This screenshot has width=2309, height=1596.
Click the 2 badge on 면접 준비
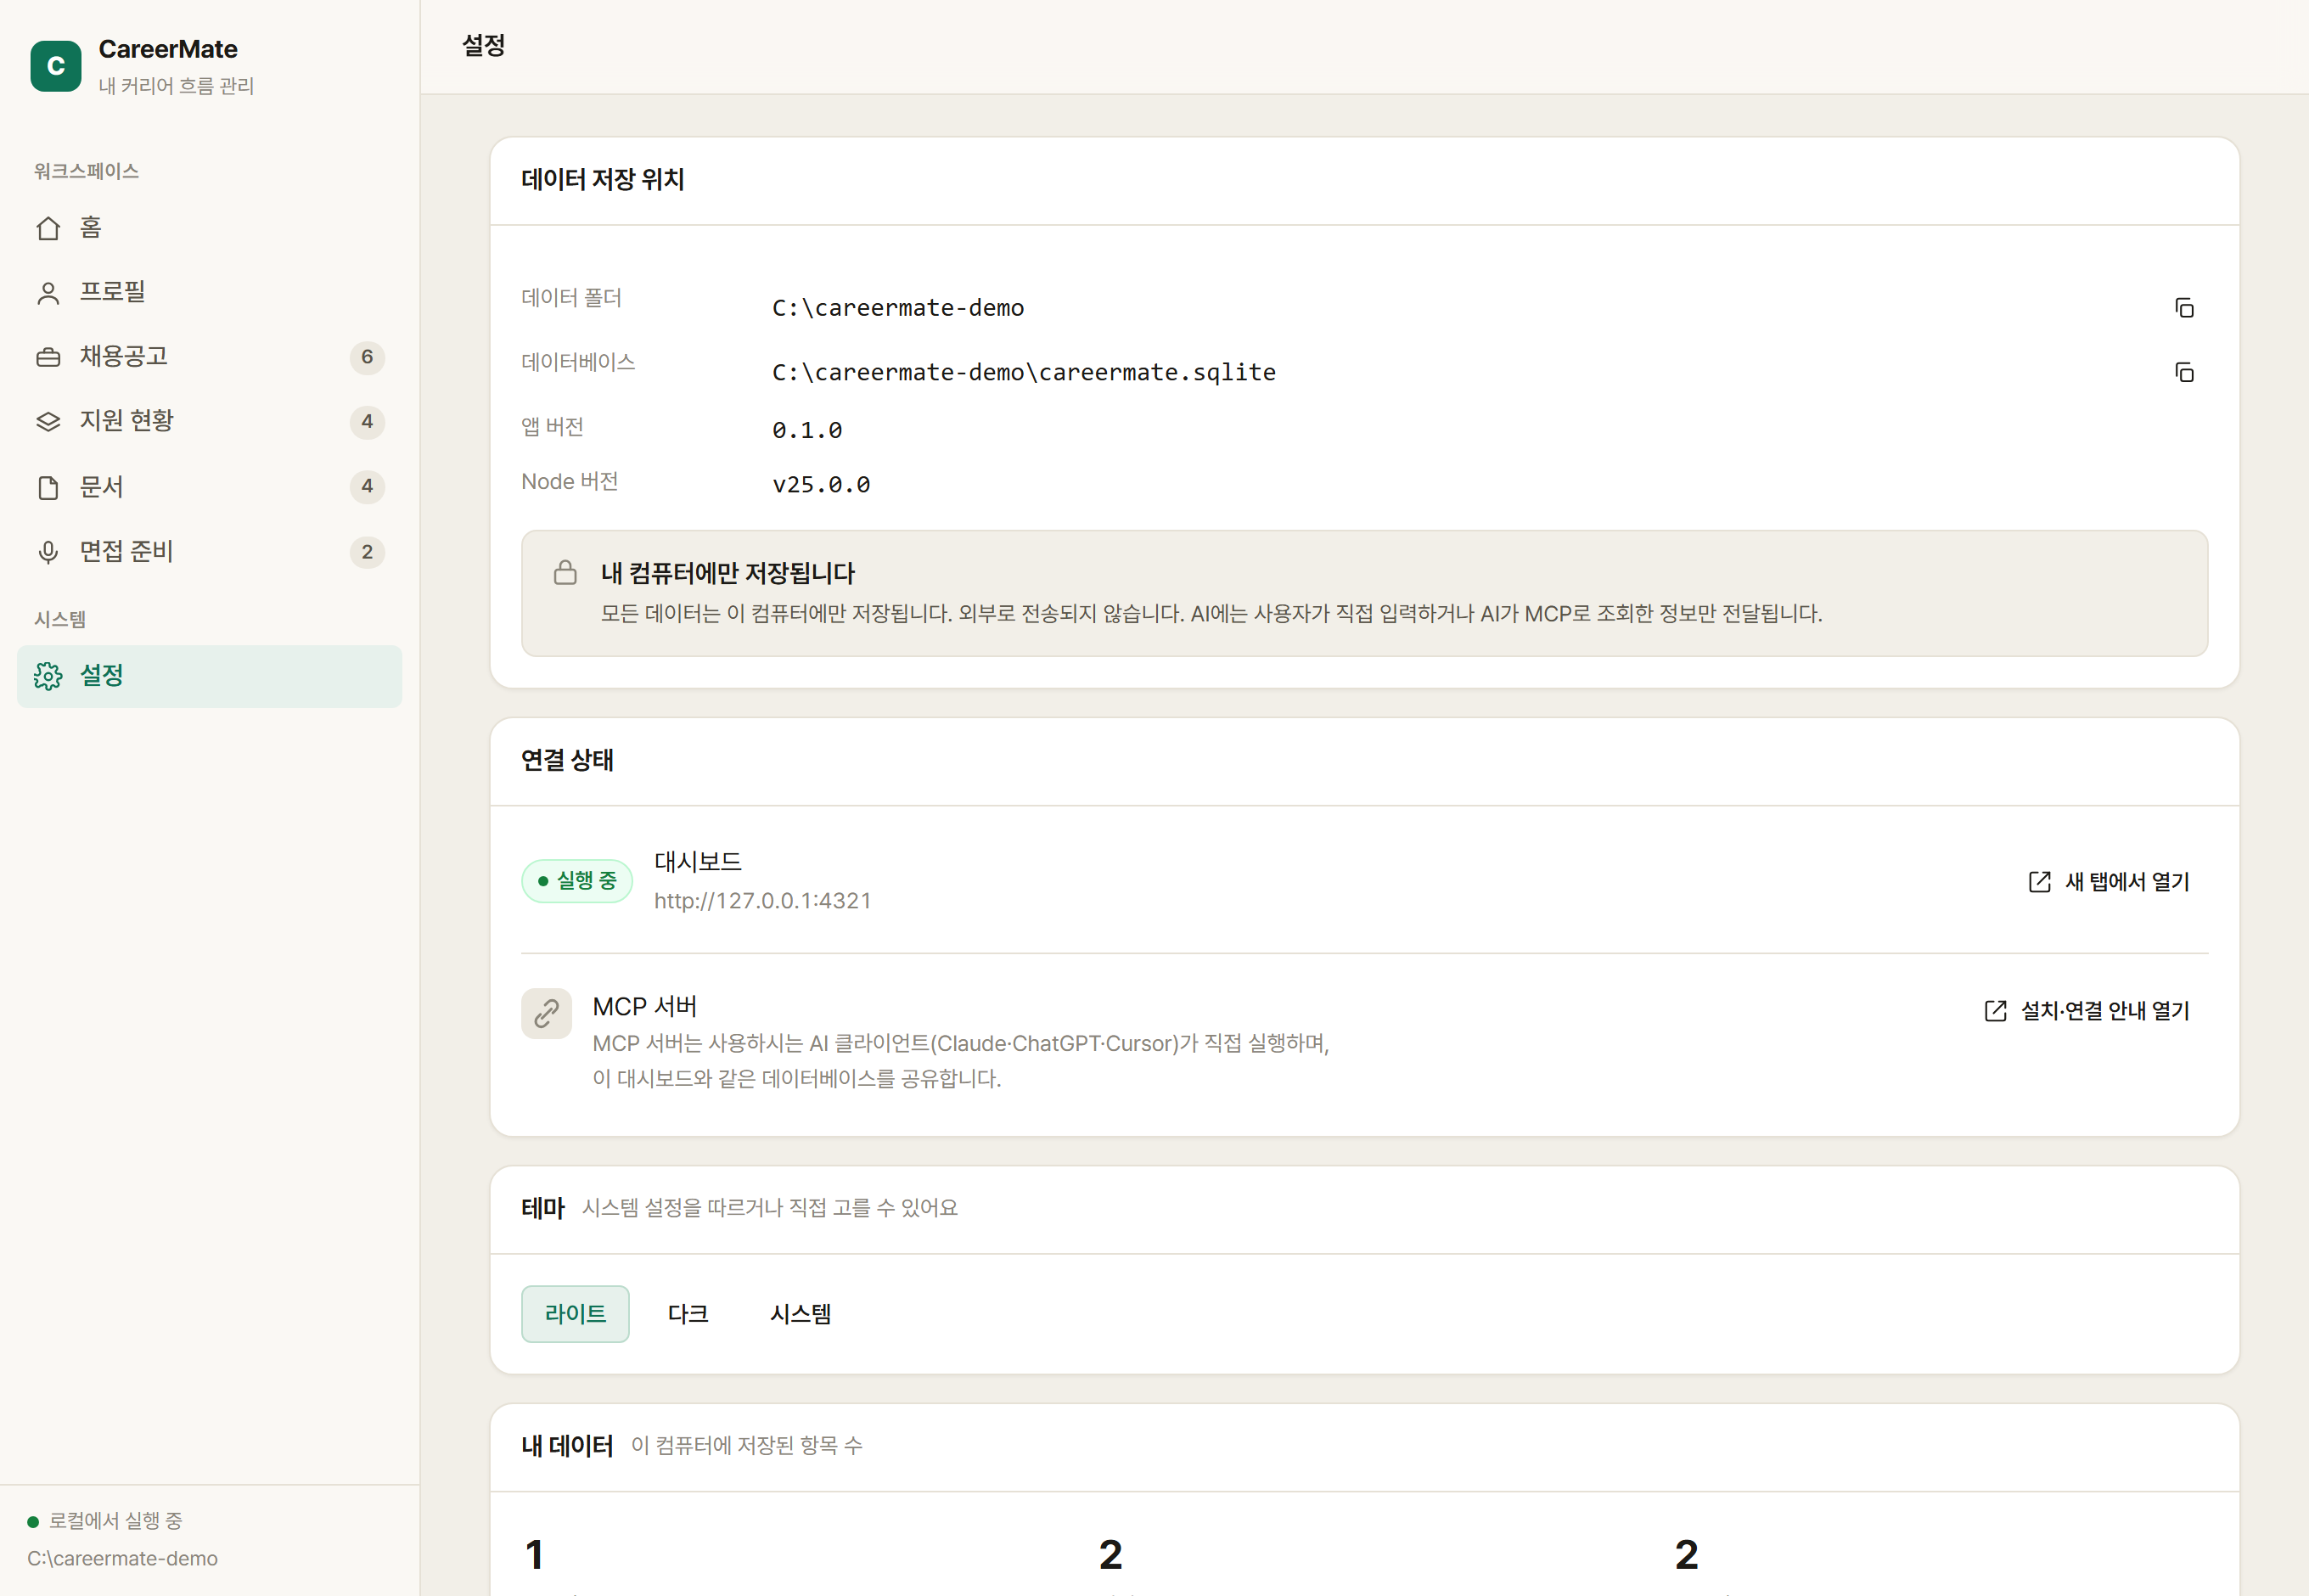click(x=367, y=551)
